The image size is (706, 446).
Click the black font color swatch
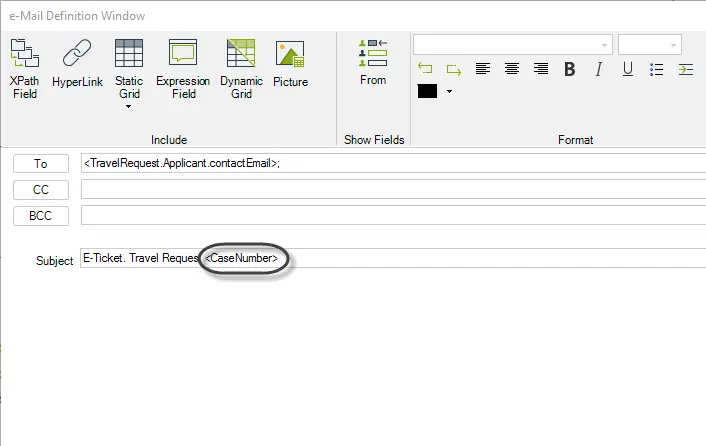point(427,91)
